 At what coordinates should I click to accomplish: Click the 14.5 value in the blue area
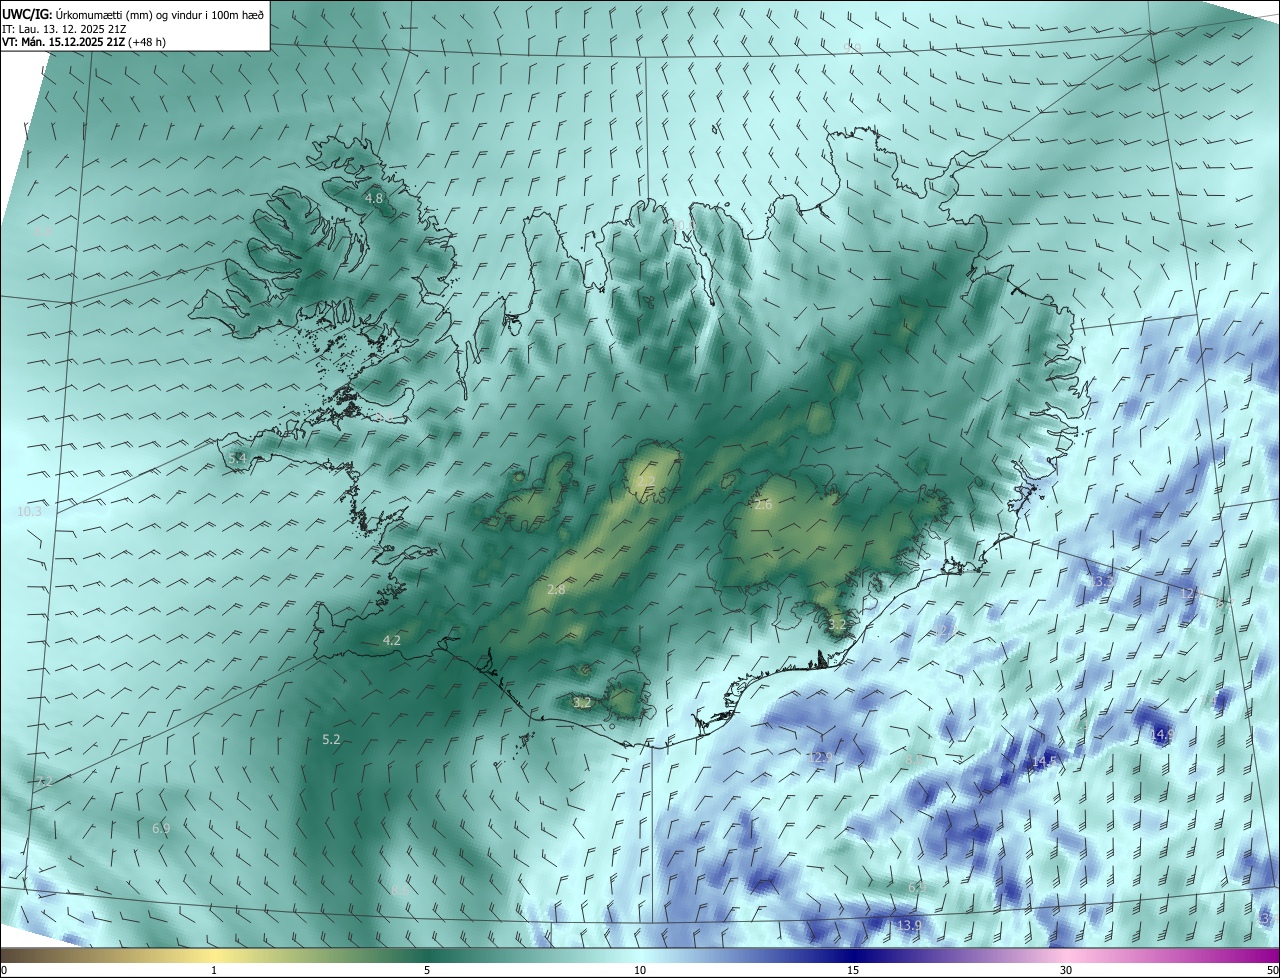[1043, 761]
